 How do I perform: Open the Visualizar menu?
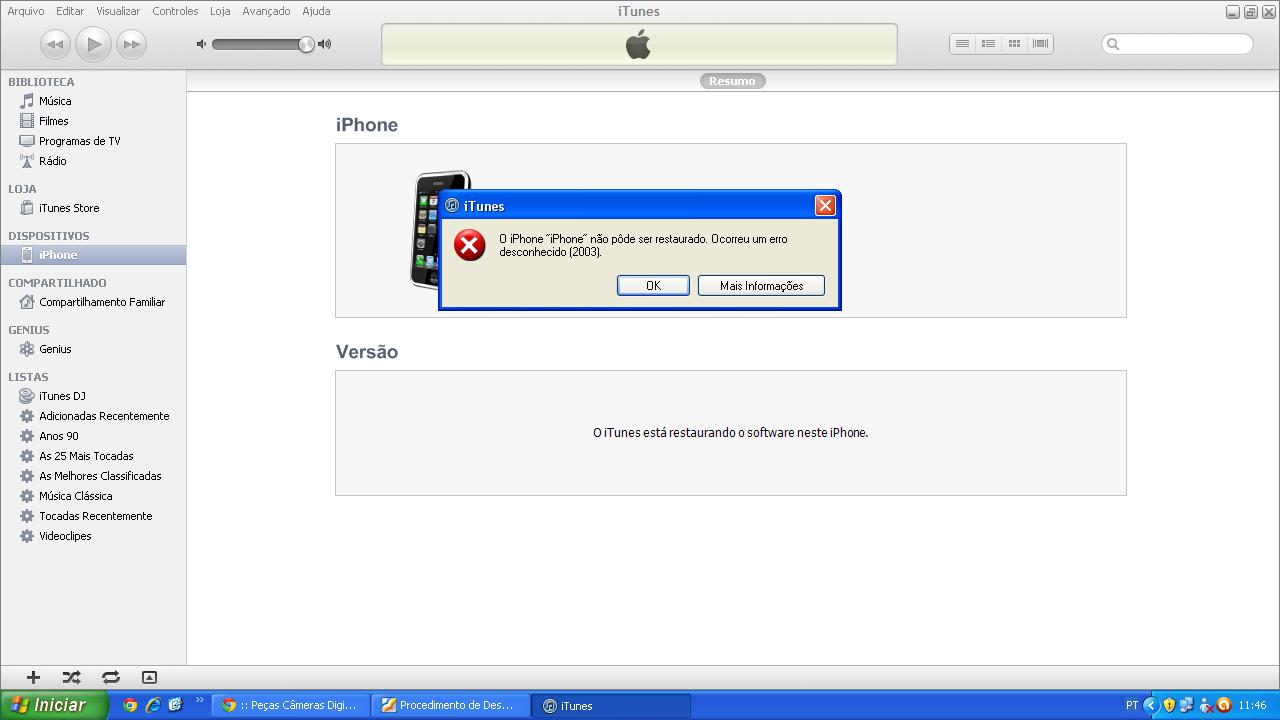(x=118, y=11)
